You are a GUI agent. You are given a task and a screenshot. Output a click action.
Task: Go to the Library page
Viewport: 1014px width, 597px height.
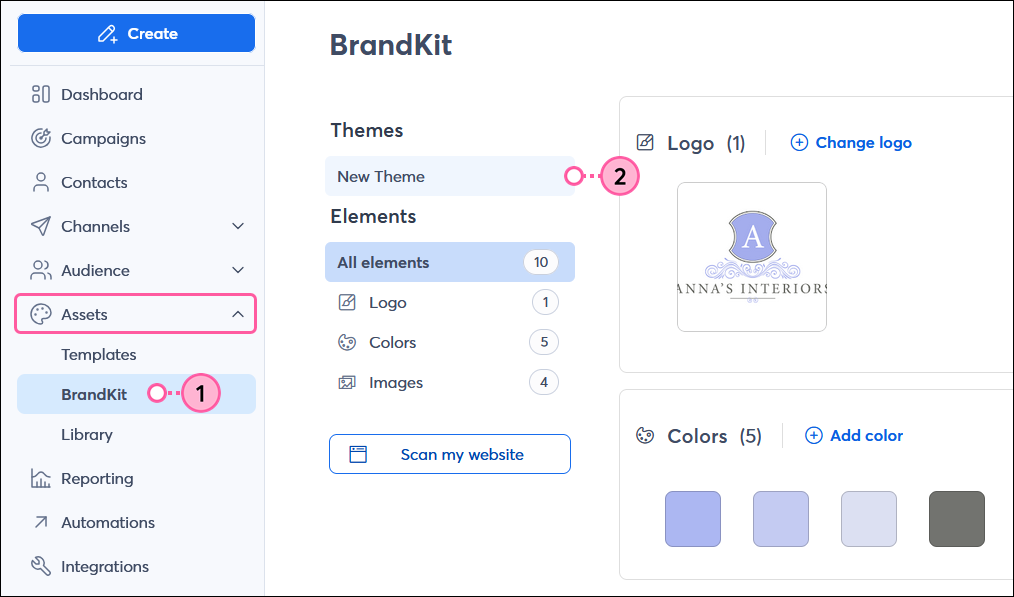pos(87,434)
